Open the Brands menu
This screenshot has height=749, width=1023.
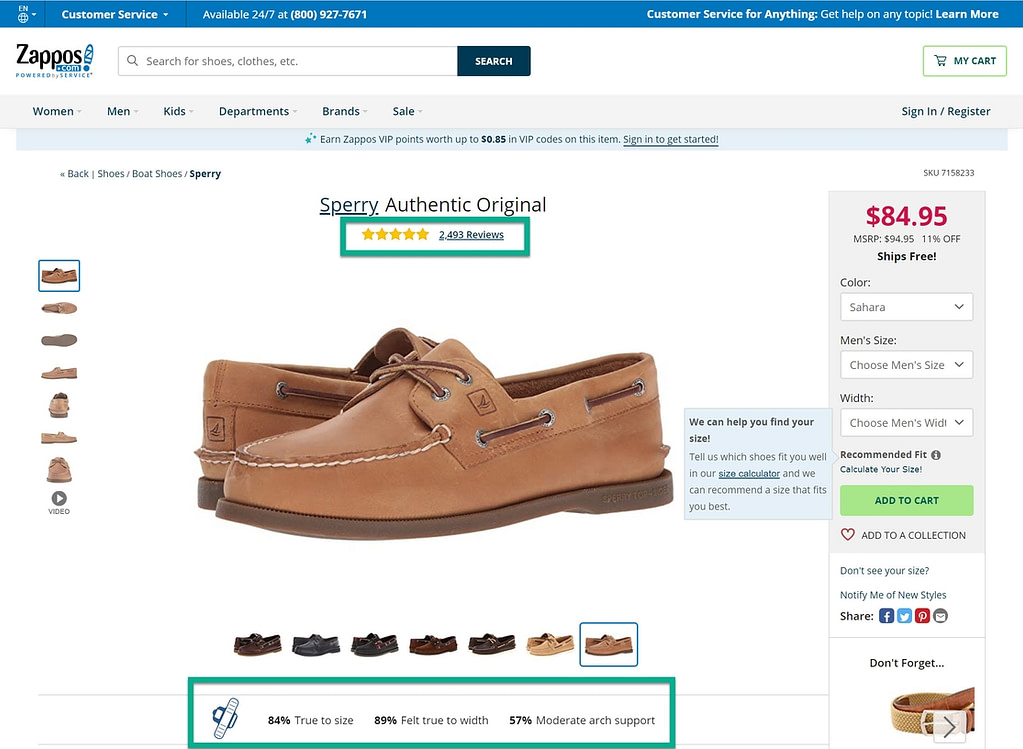341,111
